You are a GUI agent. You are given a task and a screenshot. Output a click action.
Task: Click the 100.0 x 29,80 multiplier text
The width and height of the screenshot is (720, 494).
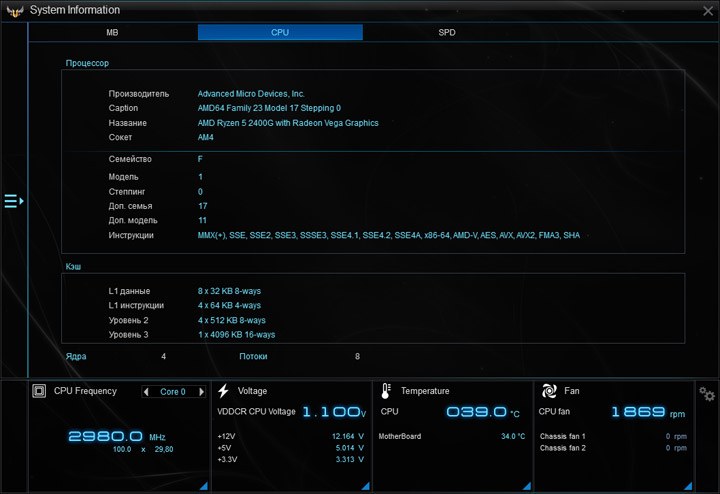pyautogui.click(x=143, y=449)
